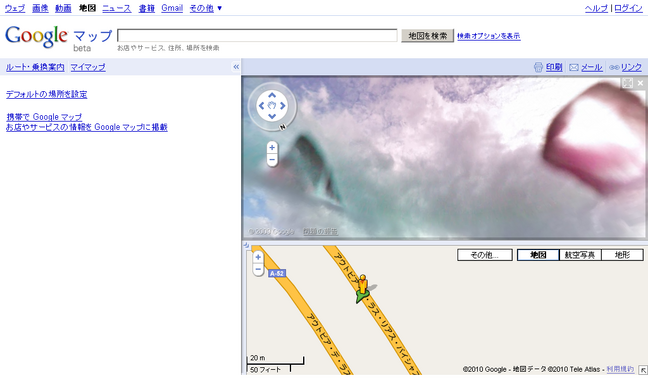Viewport: 648px width, 385px height.
Task: Click the selected 地図 item in the top bar
Action: tap(87, 8)
